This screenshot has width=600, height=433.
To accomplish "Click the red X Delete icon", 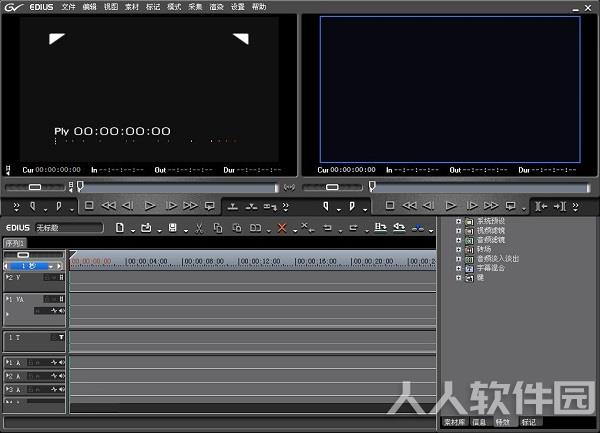I will pos(282,228).
